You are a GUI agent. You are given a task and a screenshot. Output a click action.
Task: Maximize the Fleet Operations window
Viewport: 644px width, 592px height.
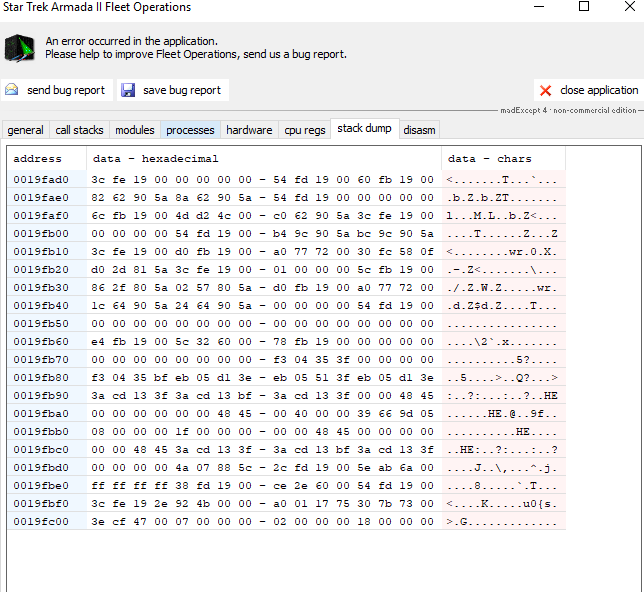click(584, 6)
